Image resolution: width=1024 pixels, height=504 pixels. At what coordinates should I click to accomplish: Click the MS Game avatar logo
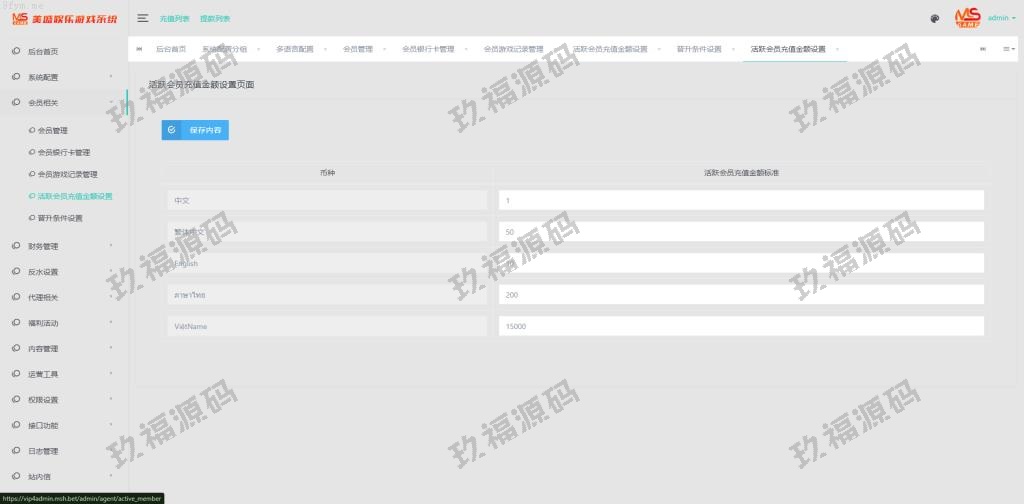(967, 18)
